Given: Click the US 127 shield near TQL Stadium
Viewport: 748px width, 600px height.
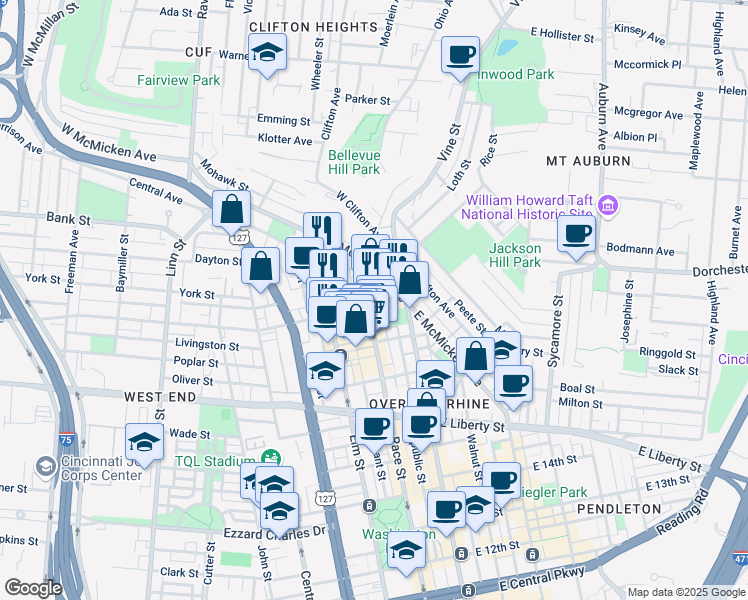Looking at the screenshot, I should click(325, 499).
